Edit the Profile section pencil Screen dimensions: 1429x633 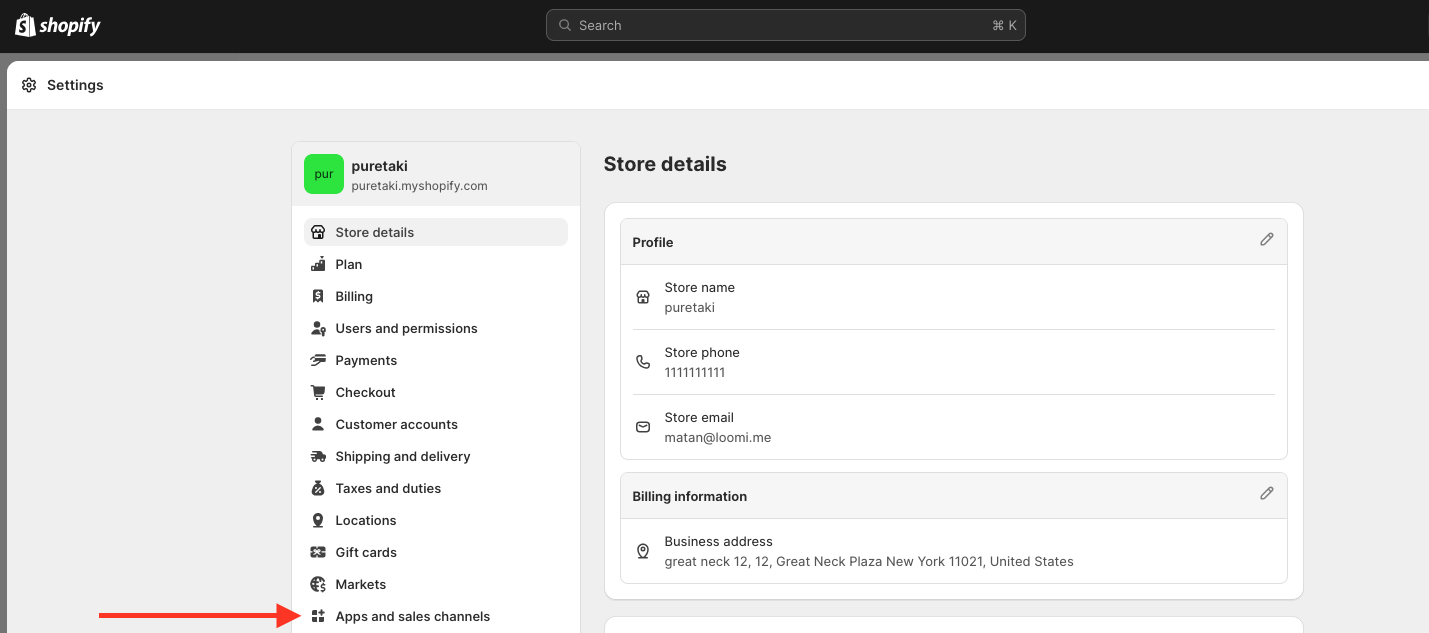pyautogui.click(x=1267, y=240)
